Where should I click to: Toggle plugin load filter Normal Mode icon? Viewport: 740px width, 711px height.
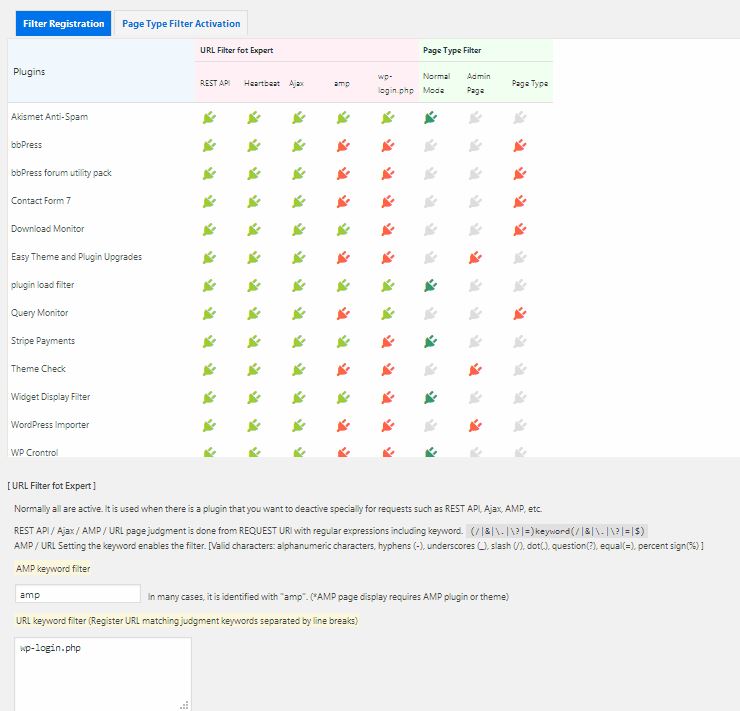pyautogui.click(x=430, y=285)
